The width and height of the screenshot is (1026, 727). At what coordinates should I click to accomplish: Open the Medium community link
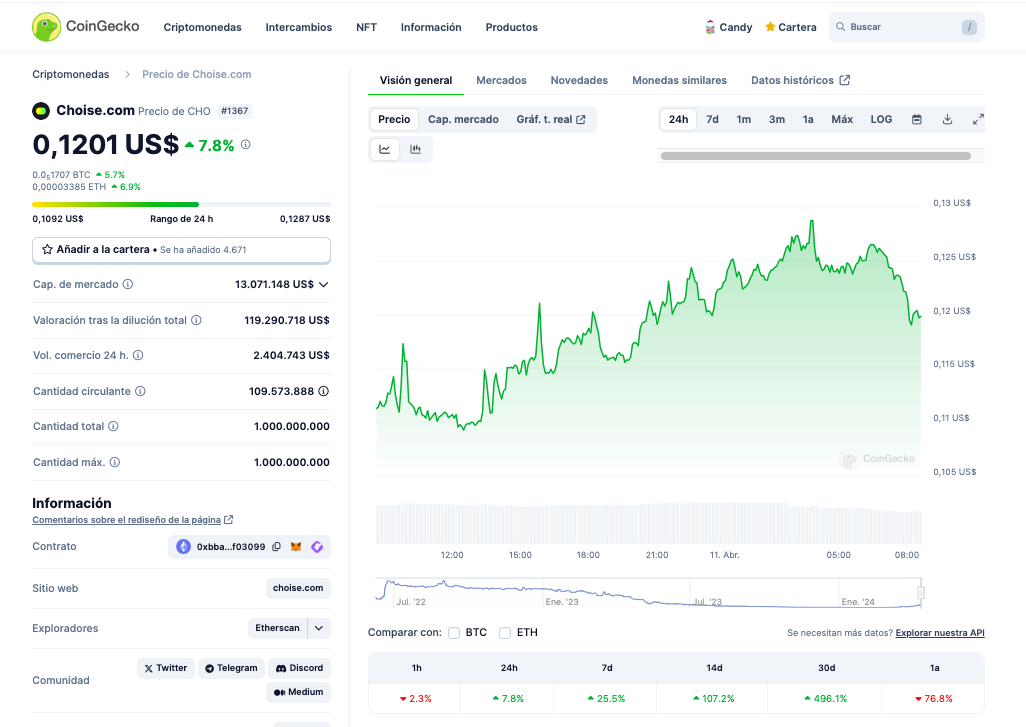point(298,692)
